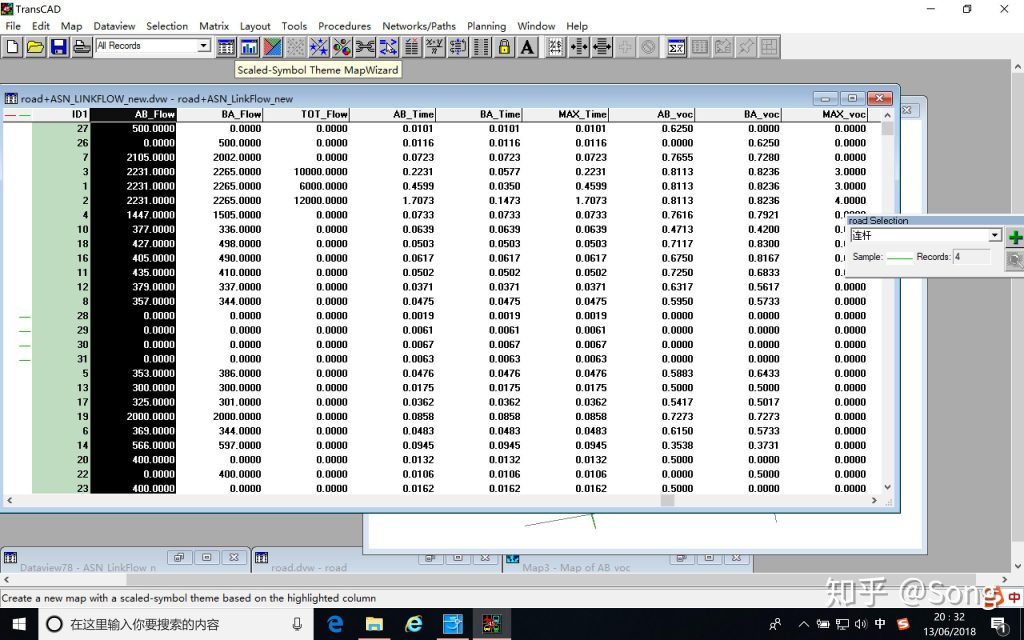
Task: Click the AB_Flow column header
Action: point(133,114)
